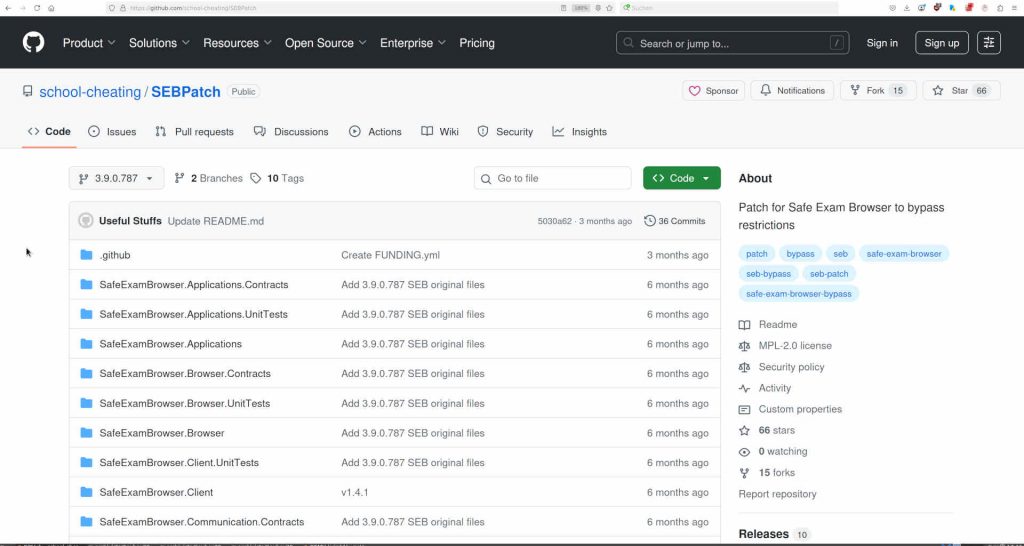Click the GitHub logo home icon
Screen dimensions: 1024x546
[x=33, y=42]
